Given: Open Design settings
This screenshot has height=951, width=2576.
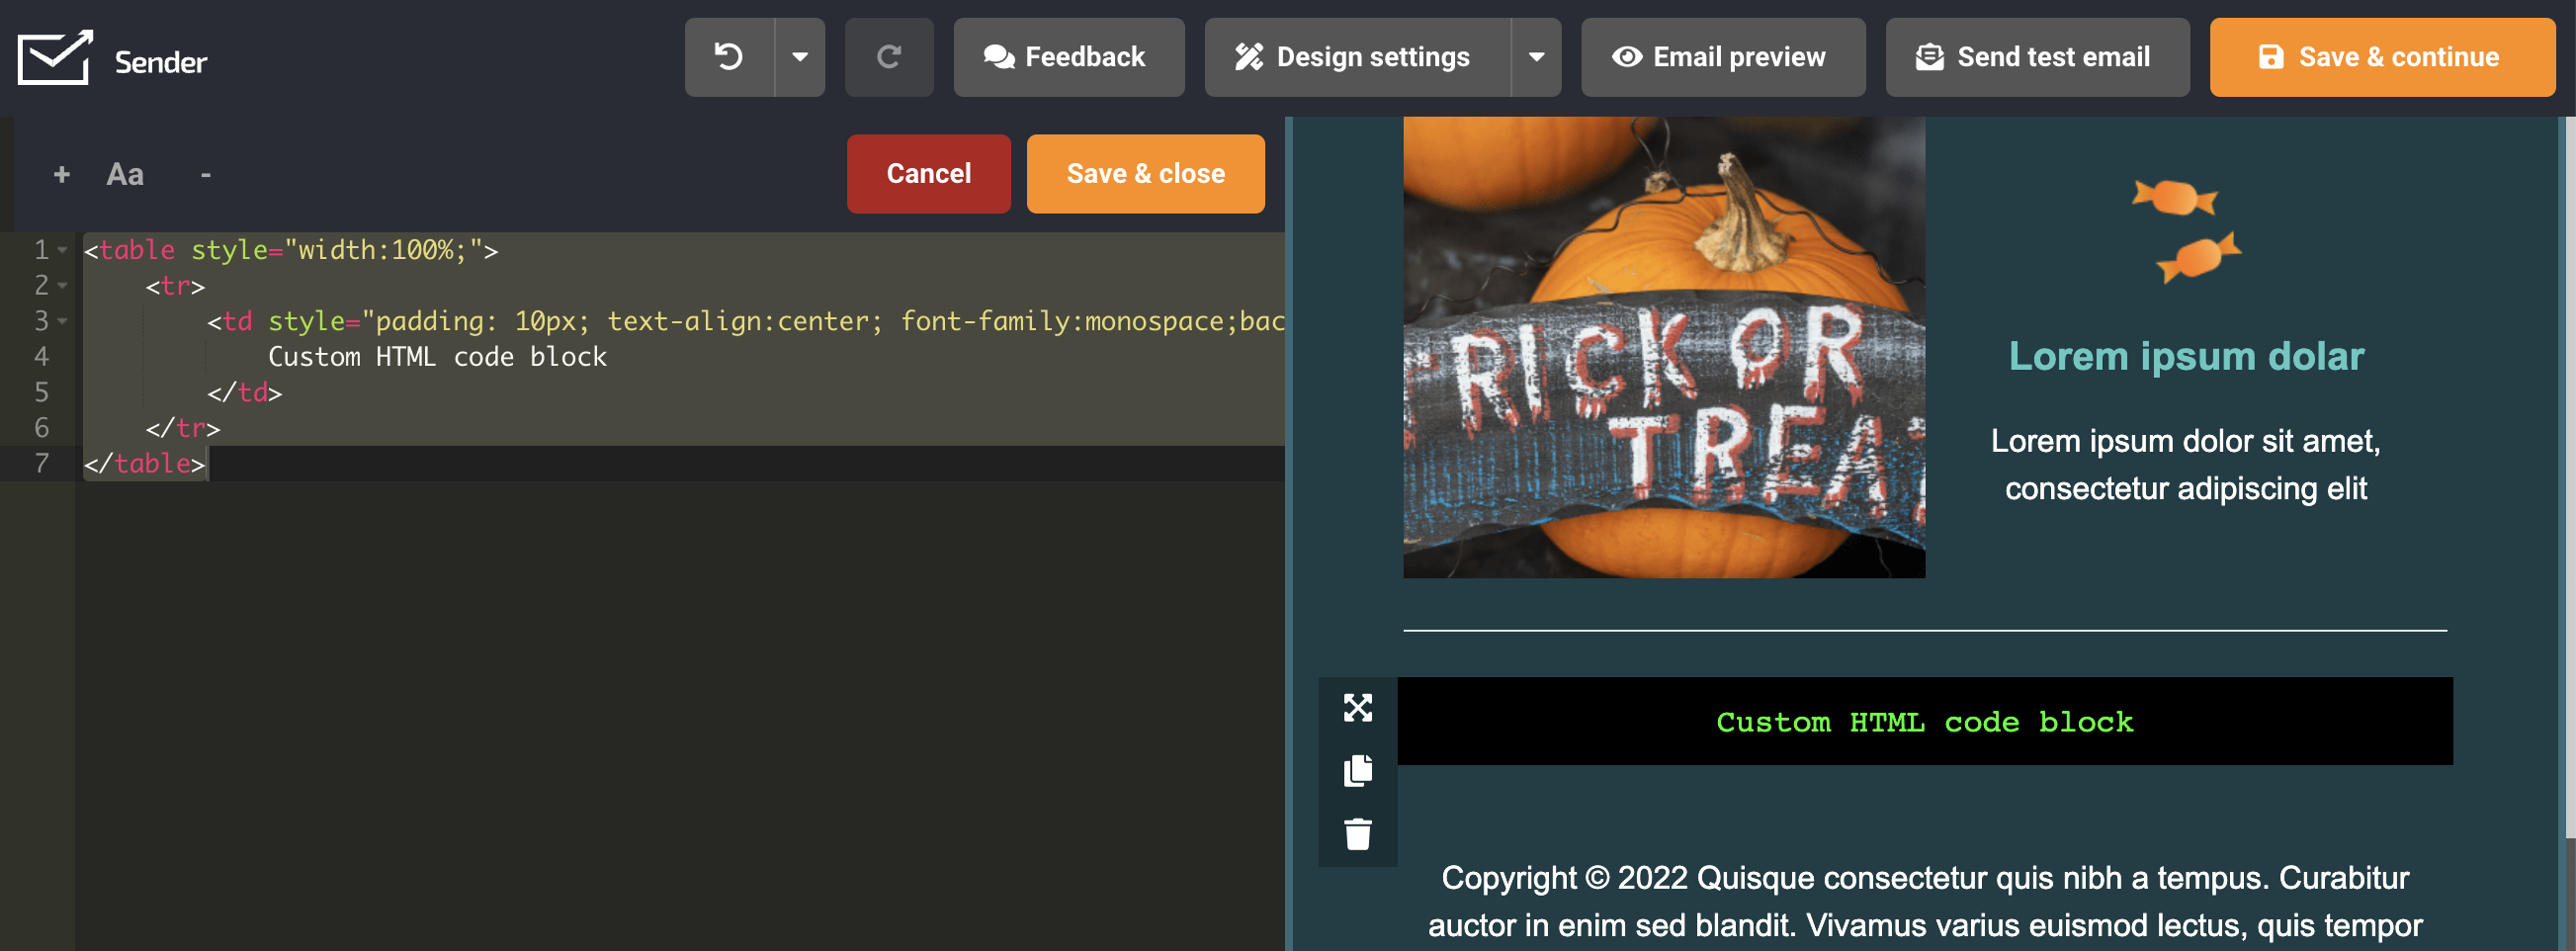Looking at the screenshot, I should coord(1356,57).
